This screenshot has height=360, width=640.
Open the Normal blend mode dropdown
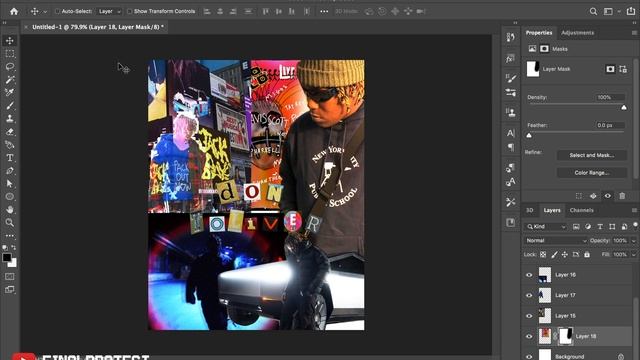coord(556,240)
